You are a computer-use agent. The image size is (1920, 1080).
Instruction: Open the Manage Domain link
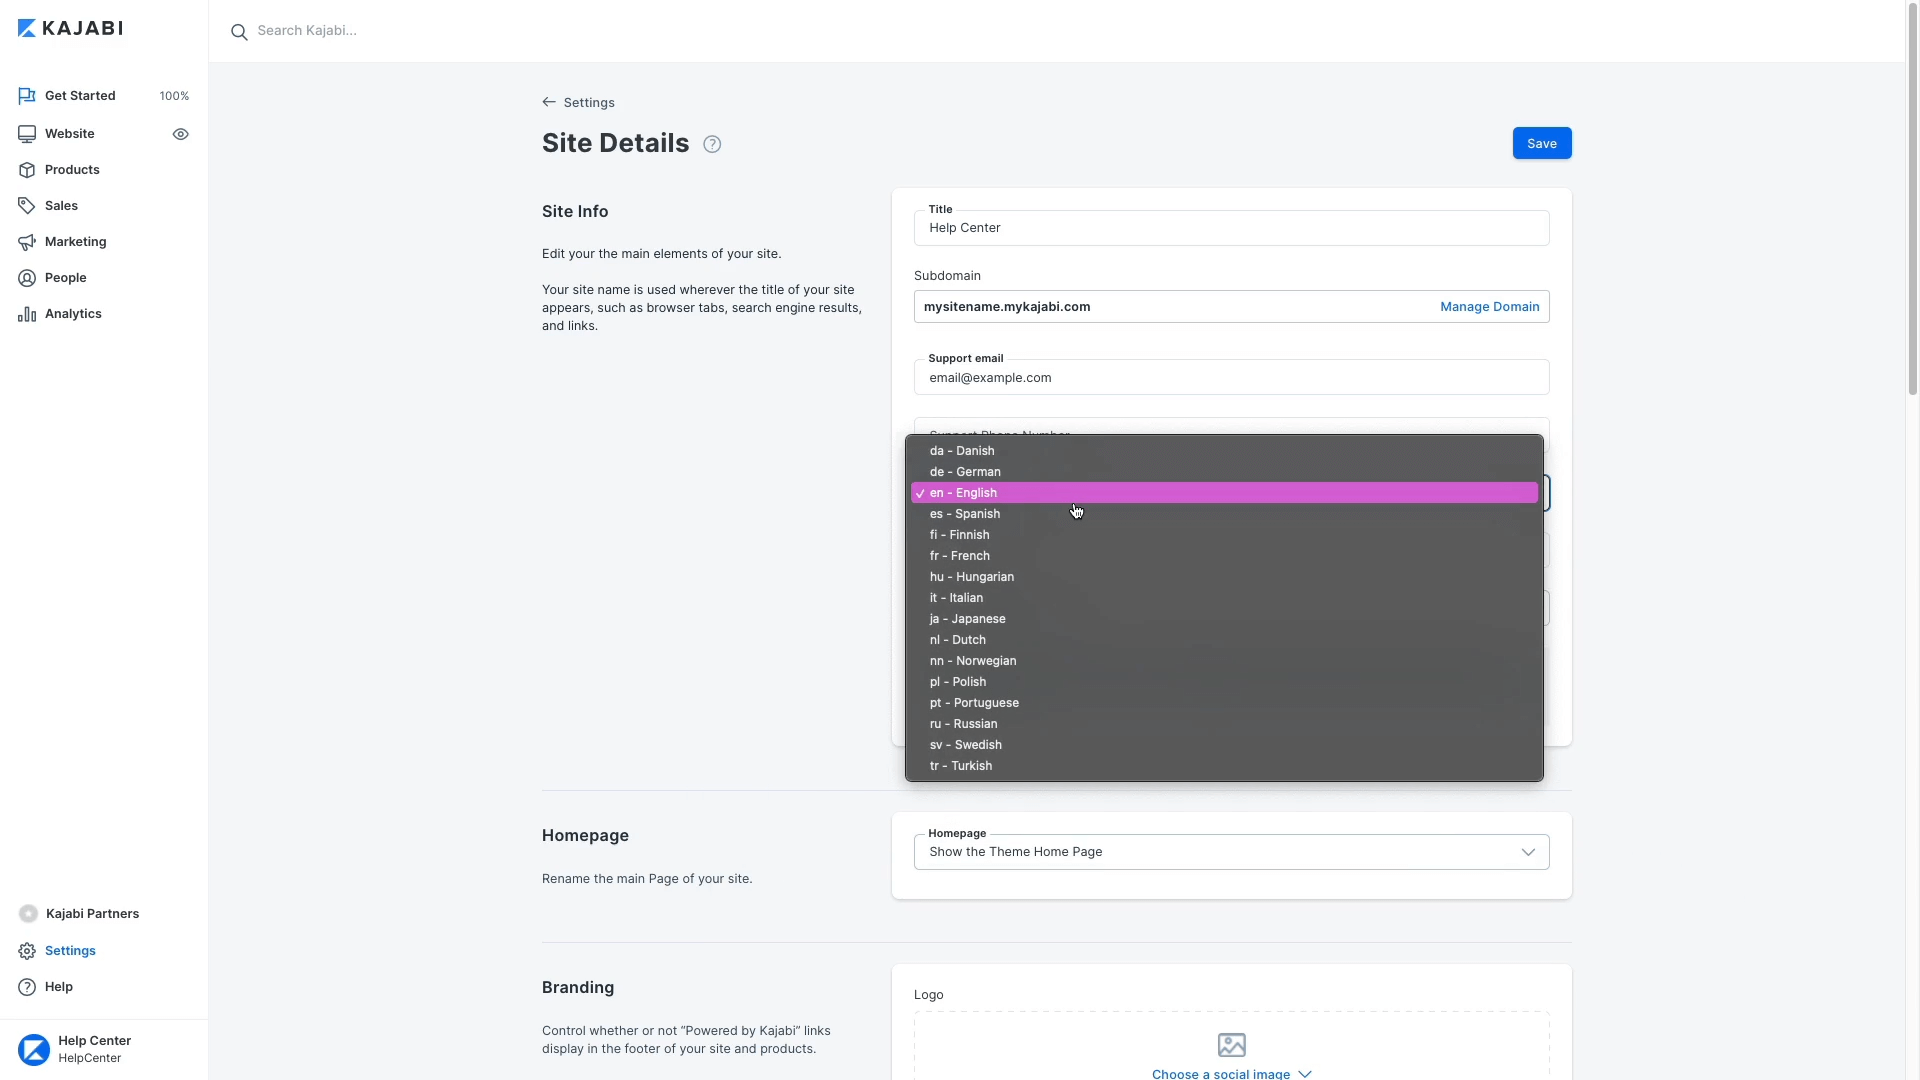[x=1489, y=307]
